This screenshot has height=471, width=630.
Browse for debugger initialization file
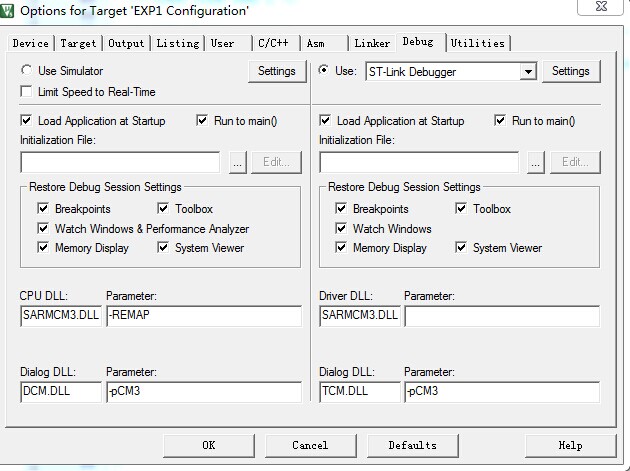pyautogui.click(x=536, y=162)
